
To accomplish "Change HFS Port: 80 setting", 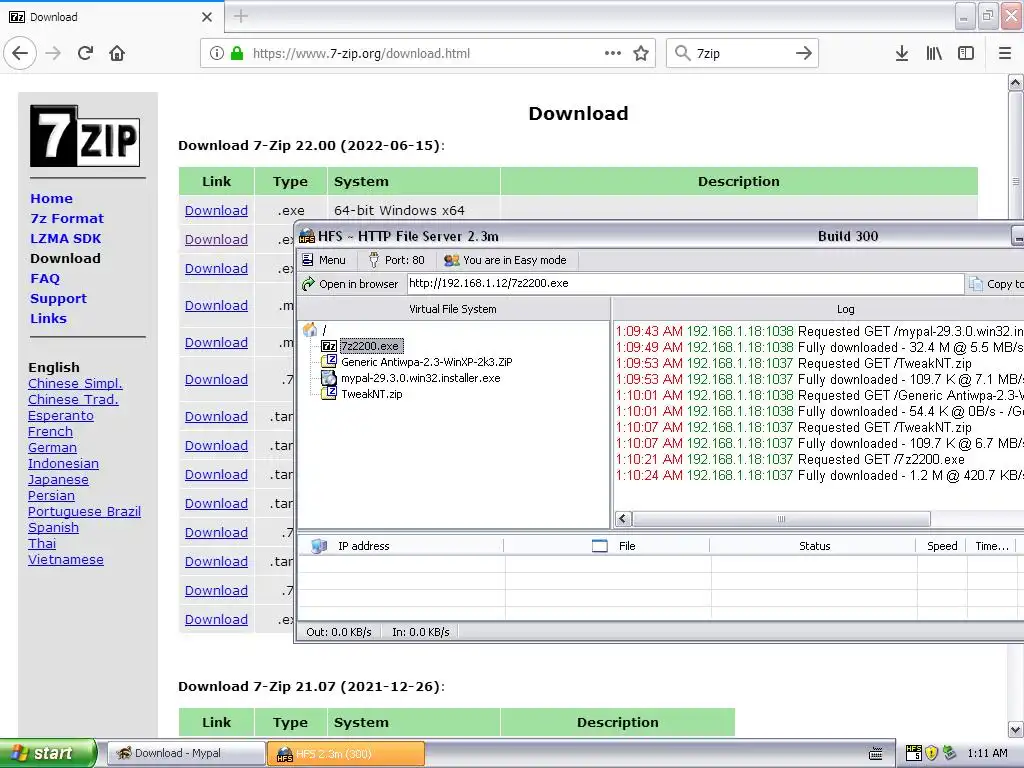I will pos(396,260).
